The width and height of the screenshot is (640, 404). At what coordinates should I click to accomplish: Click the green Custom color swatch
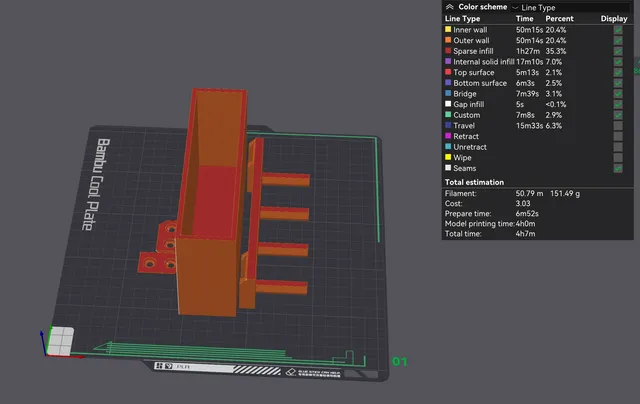pos(448,115)
